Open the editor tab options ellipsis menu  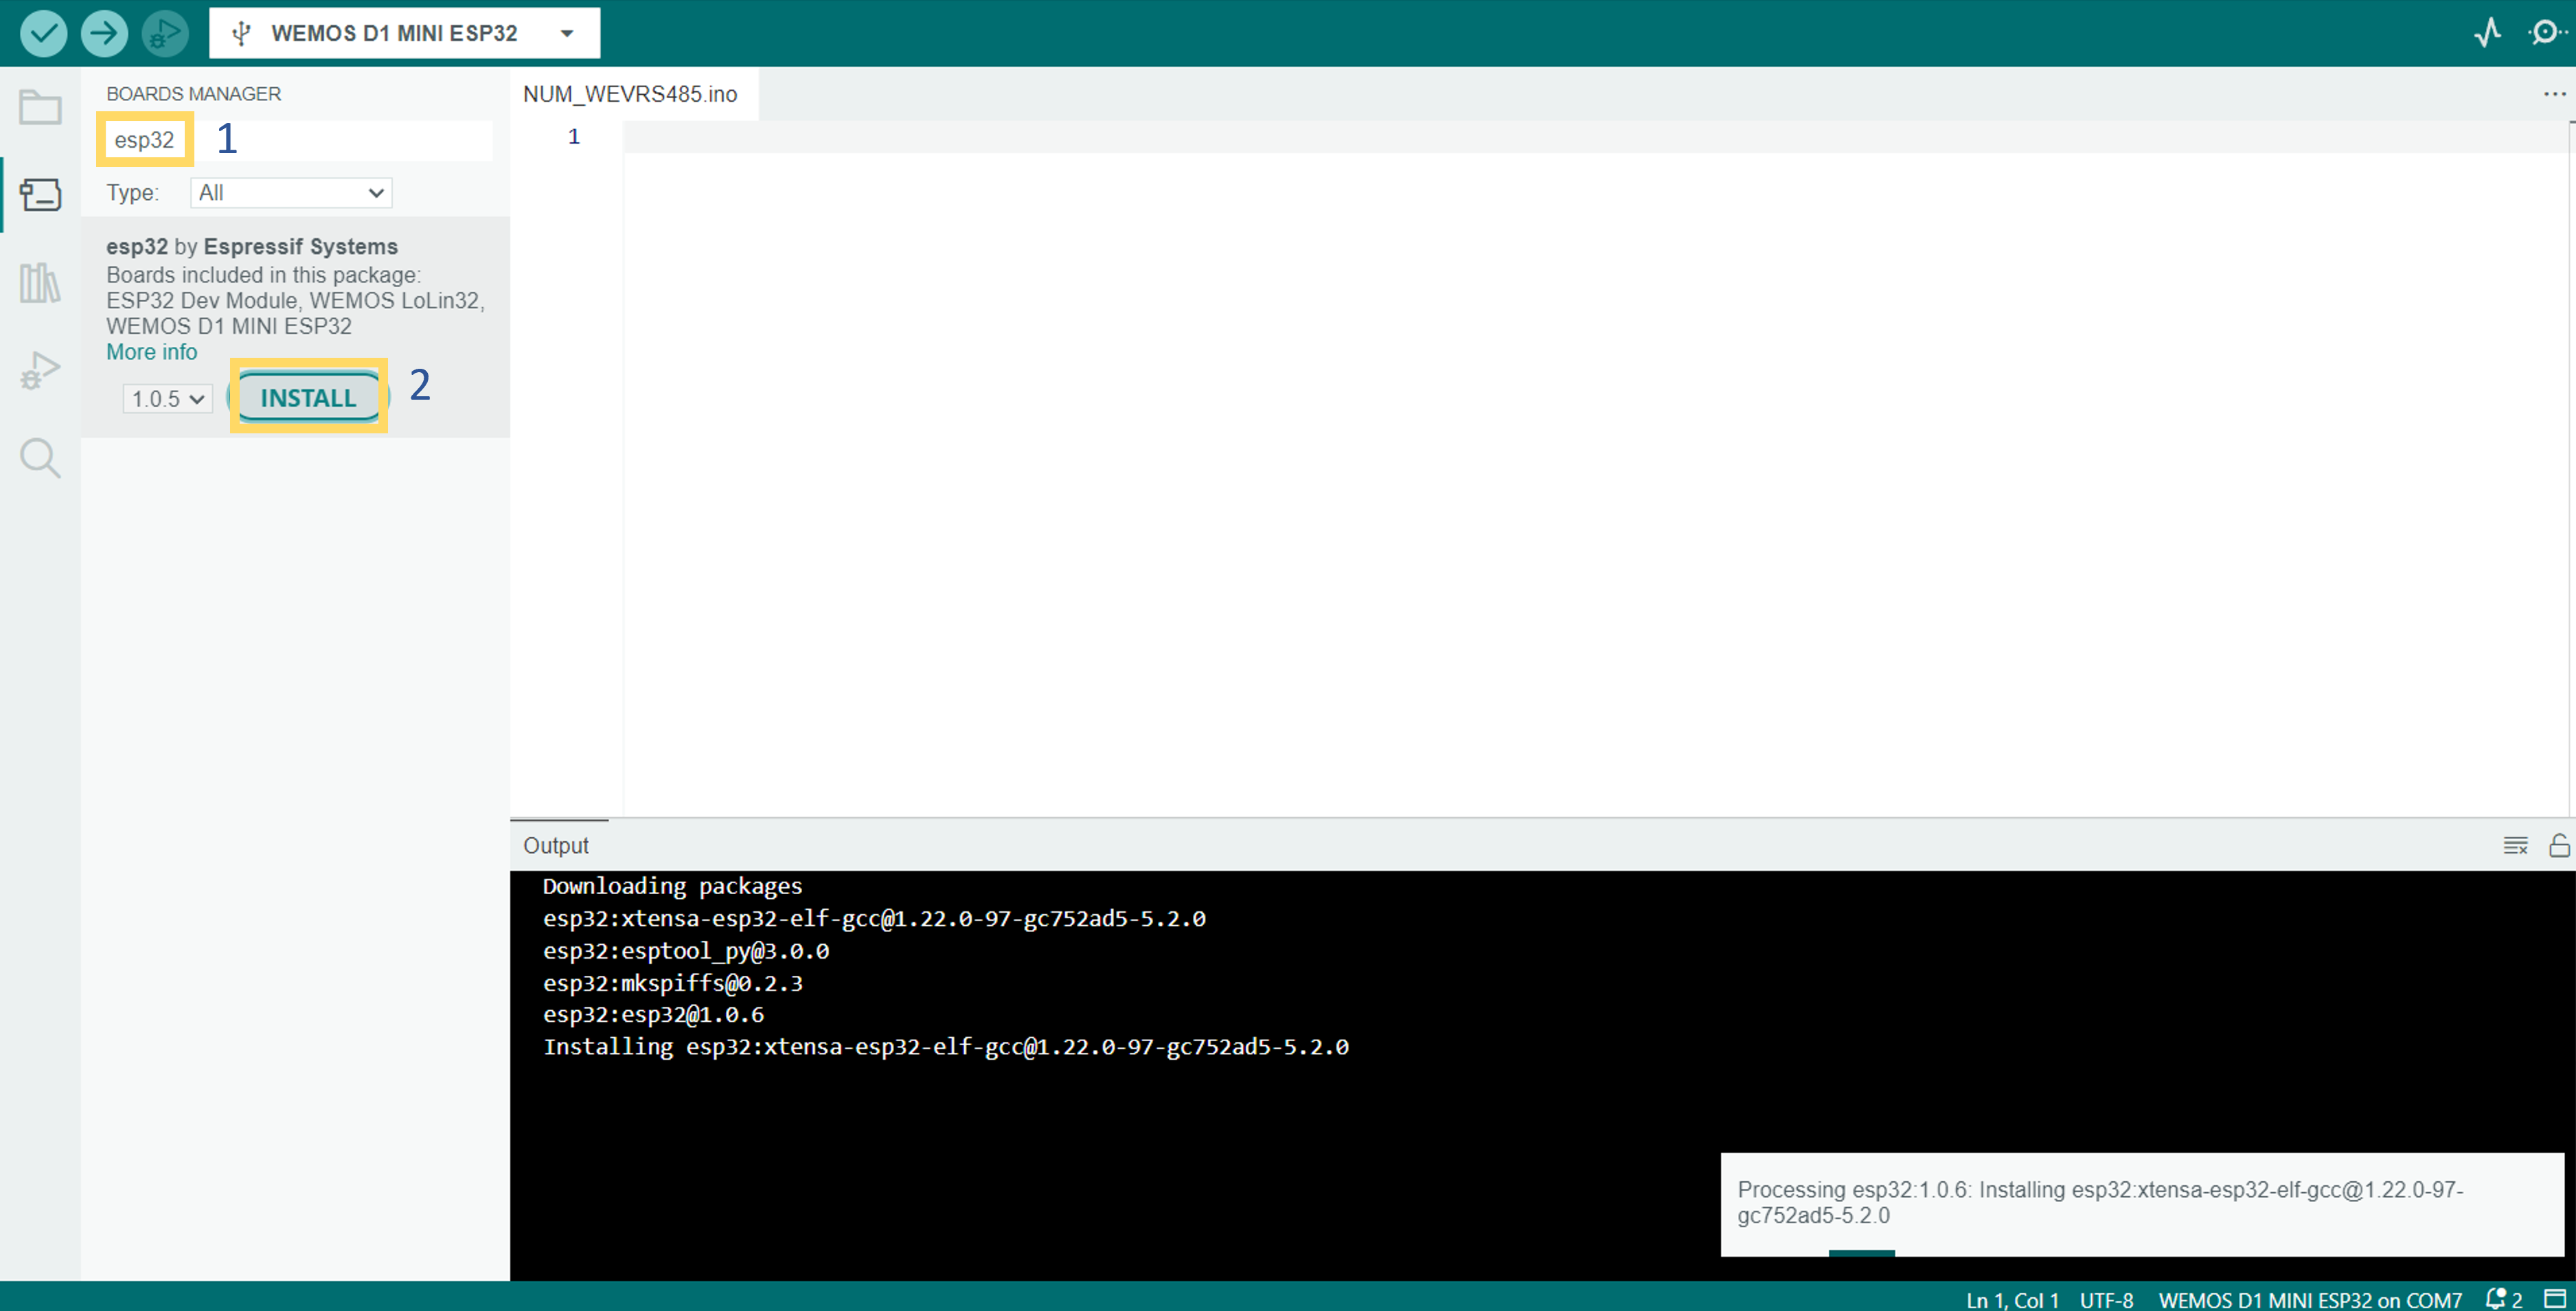point(2554,94)
